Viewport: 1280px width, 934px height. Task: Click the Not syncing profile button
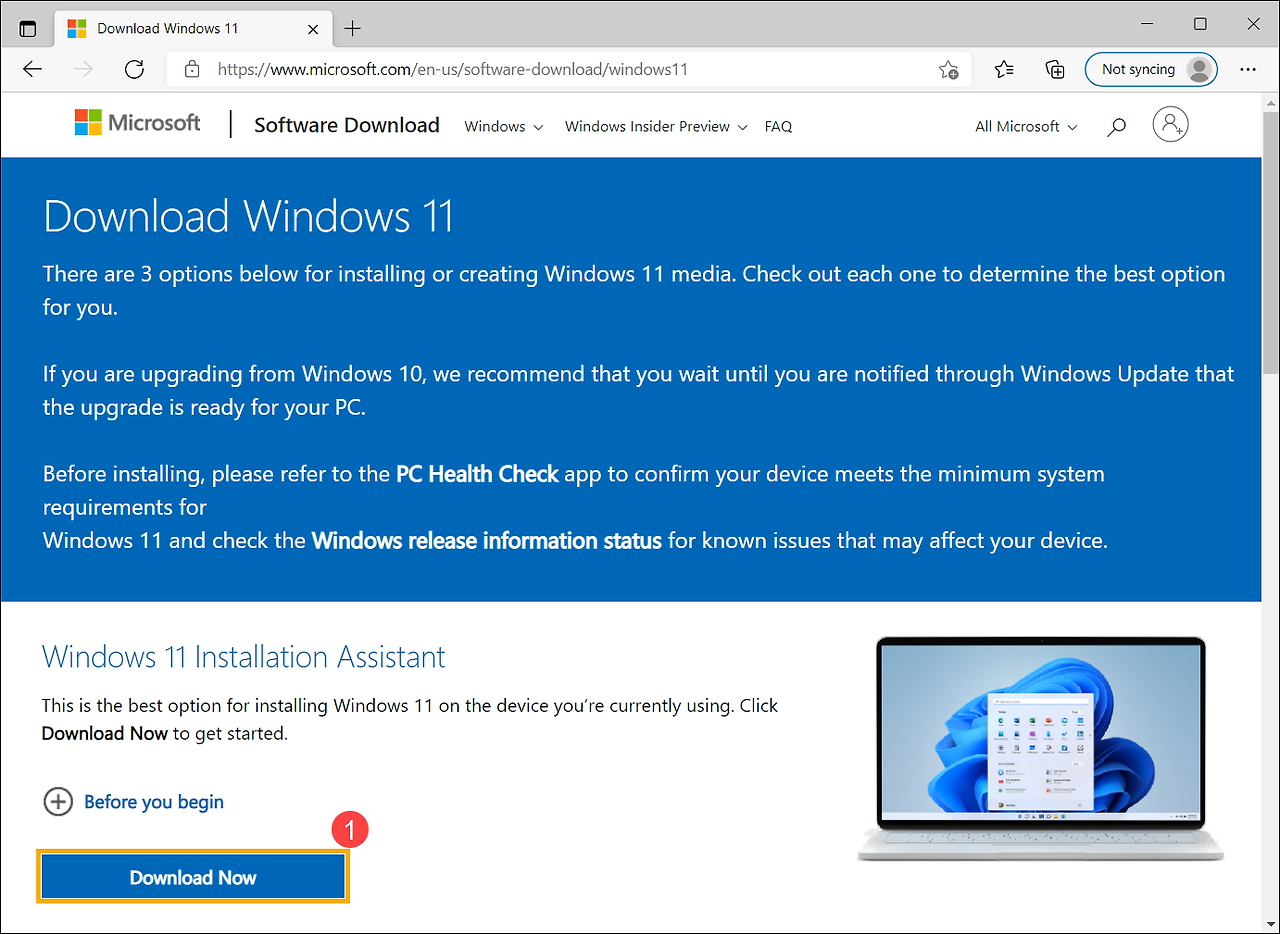point(1152,70)
